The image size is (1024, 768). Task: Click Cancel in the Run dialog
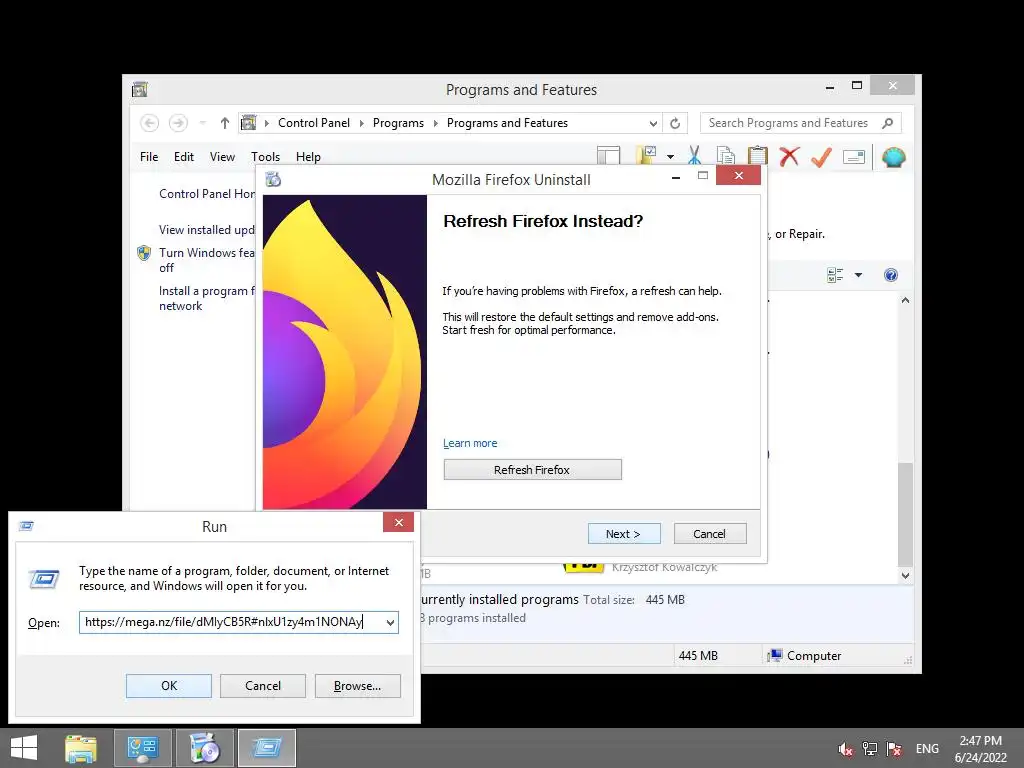click(x=263, y=686)
